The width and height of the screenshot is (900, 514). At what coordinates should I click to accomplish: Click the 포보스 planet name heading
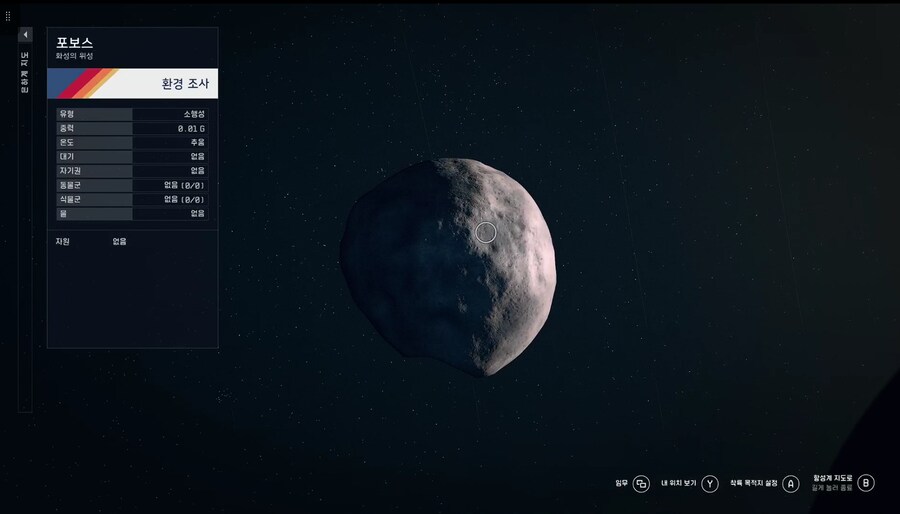[75, 42]
